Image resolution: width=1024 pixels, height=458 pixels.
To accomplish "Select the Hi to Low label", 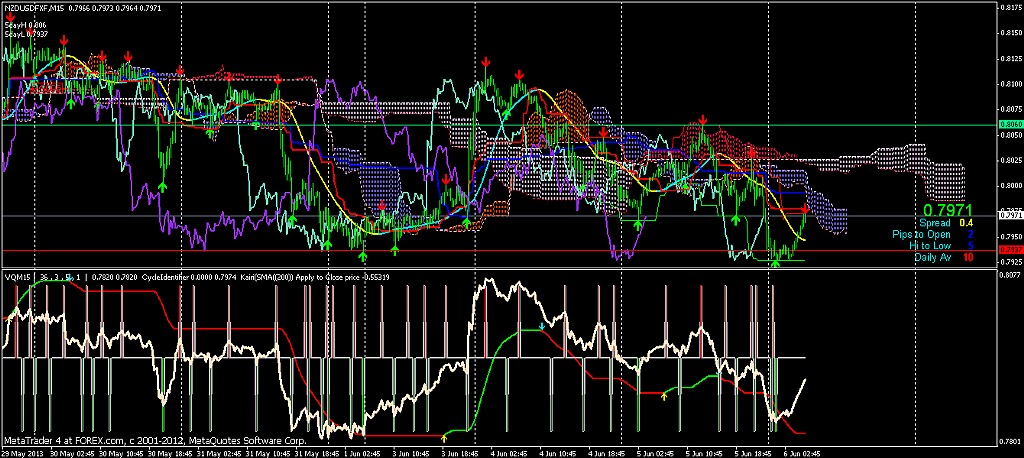I will [x=931, y=246].
